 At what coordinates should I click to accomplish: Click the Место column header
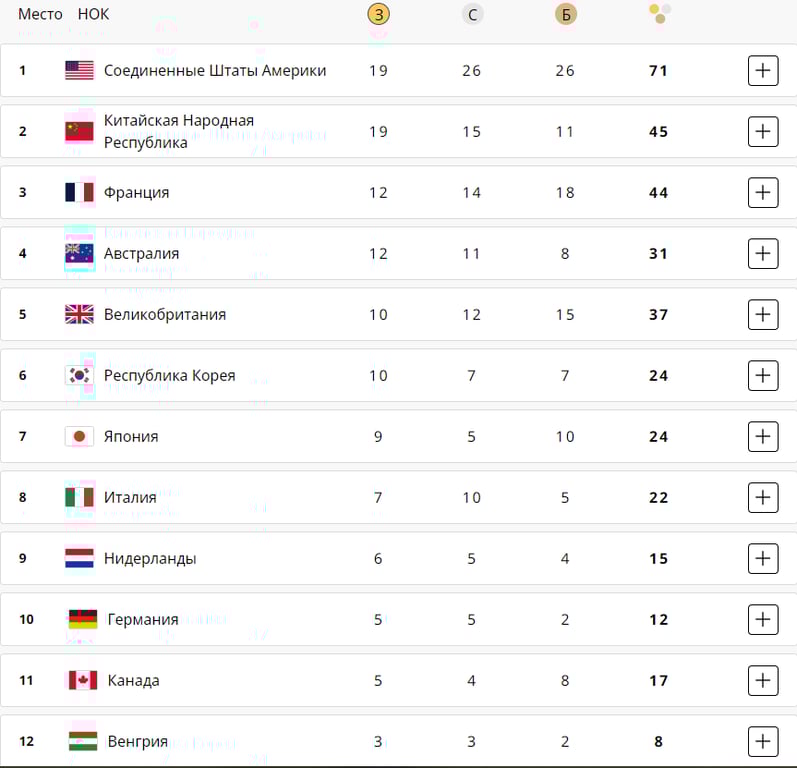(40, 14)
